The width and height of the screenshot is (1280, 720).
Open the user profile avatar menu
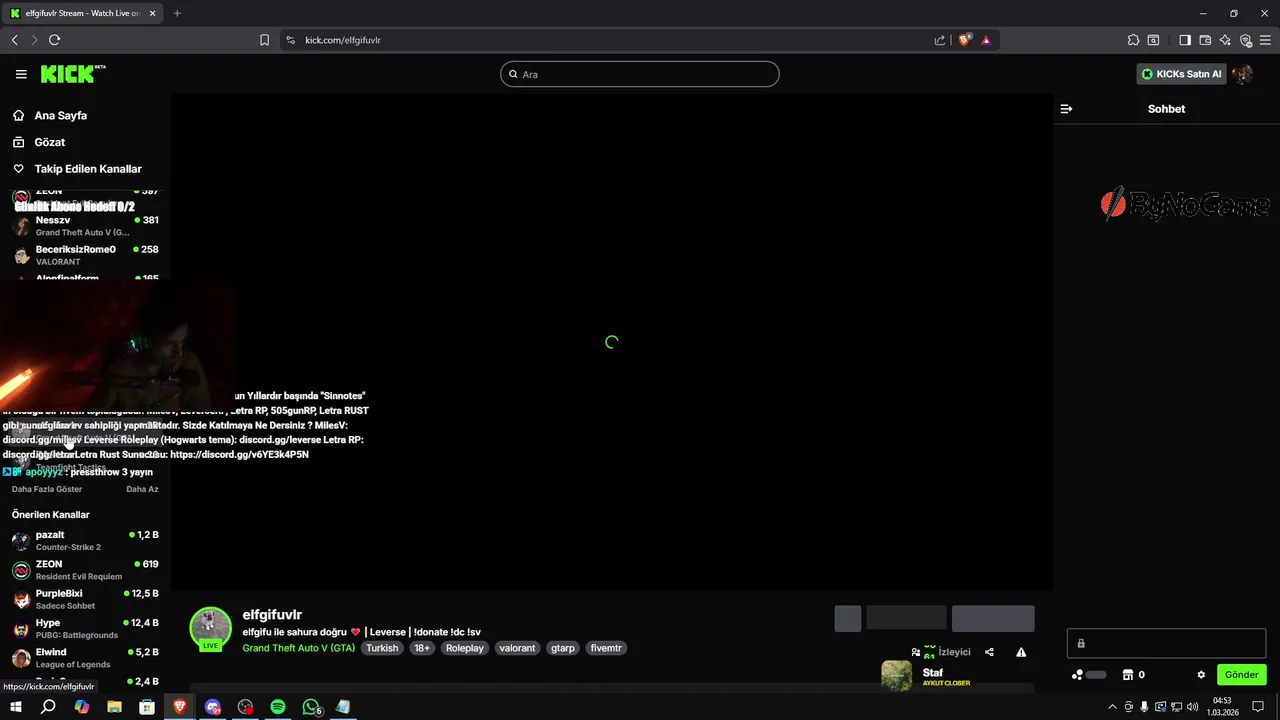(1243, 74)
